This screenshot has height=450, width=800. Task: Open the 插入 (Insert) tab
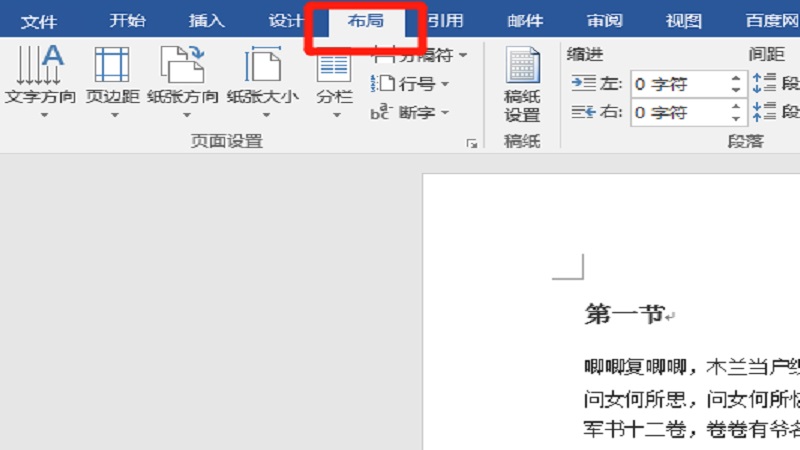click(x=207, y=20)
